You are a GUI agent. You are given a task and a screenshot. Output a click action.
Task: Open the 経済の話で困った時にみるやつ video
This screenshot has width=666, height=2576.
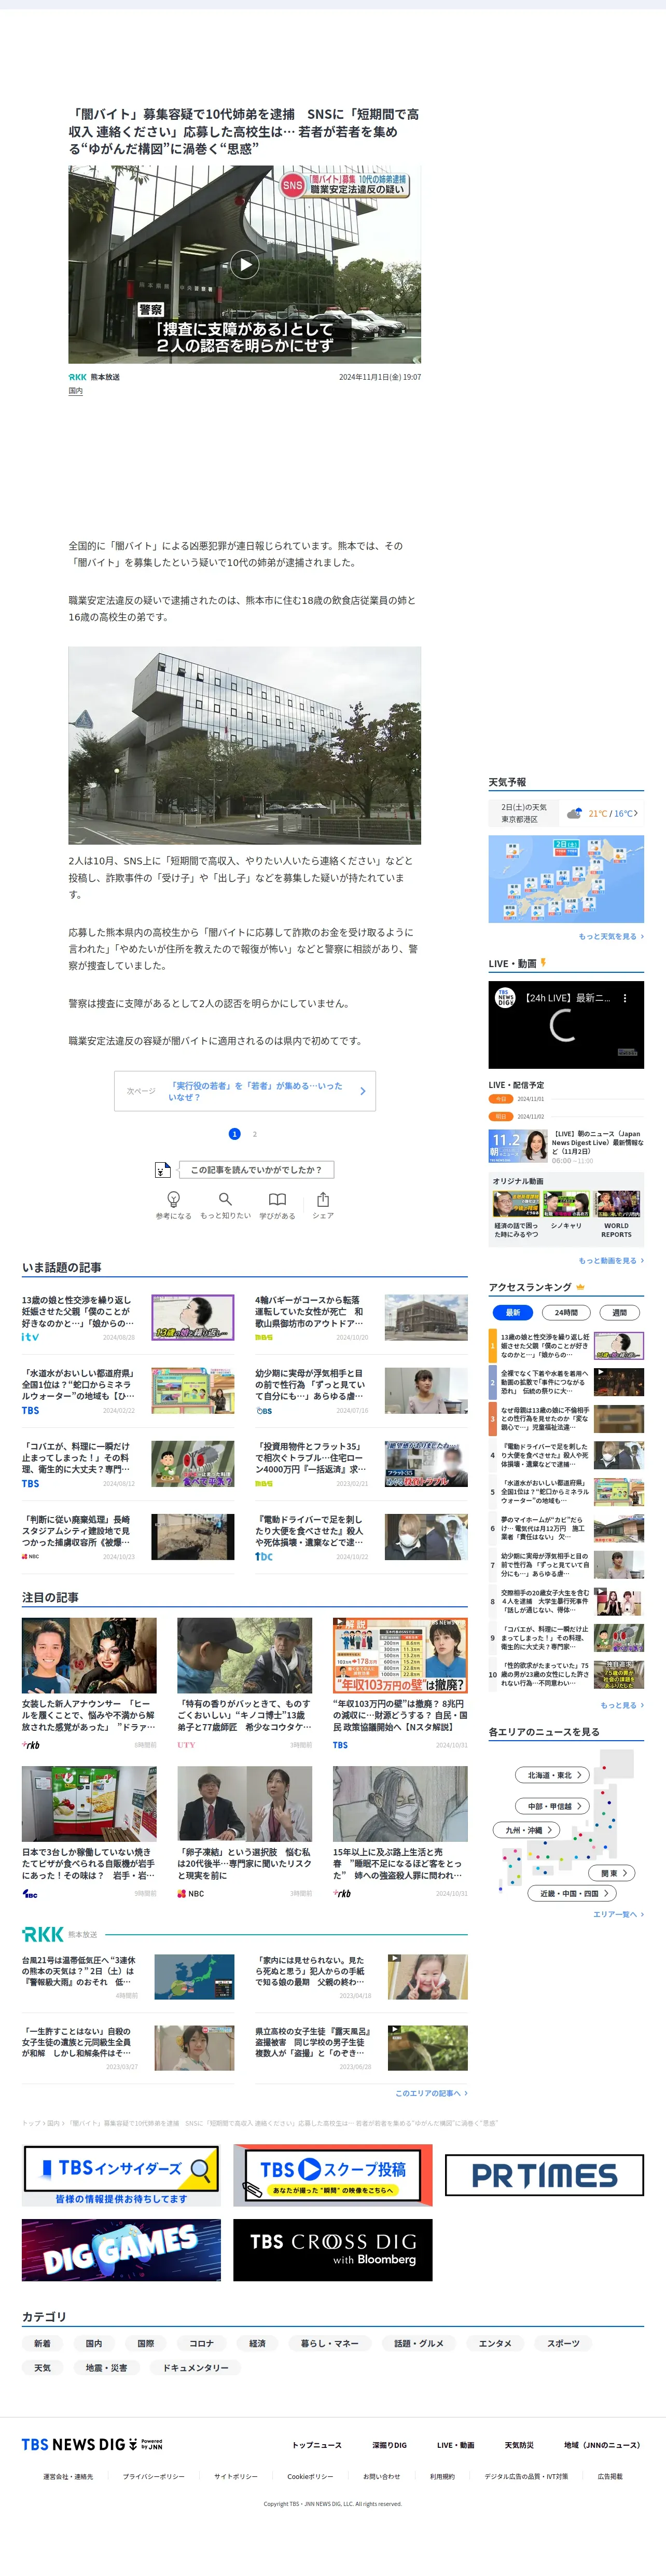point(516,1214)
